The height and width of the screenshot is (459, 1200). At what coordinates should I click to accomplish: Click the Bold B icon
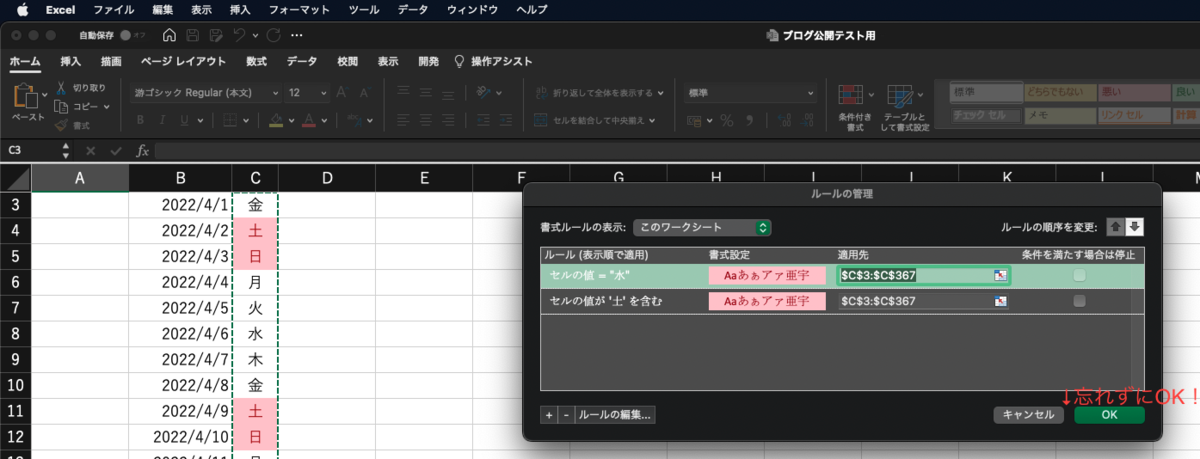[139, 120]
